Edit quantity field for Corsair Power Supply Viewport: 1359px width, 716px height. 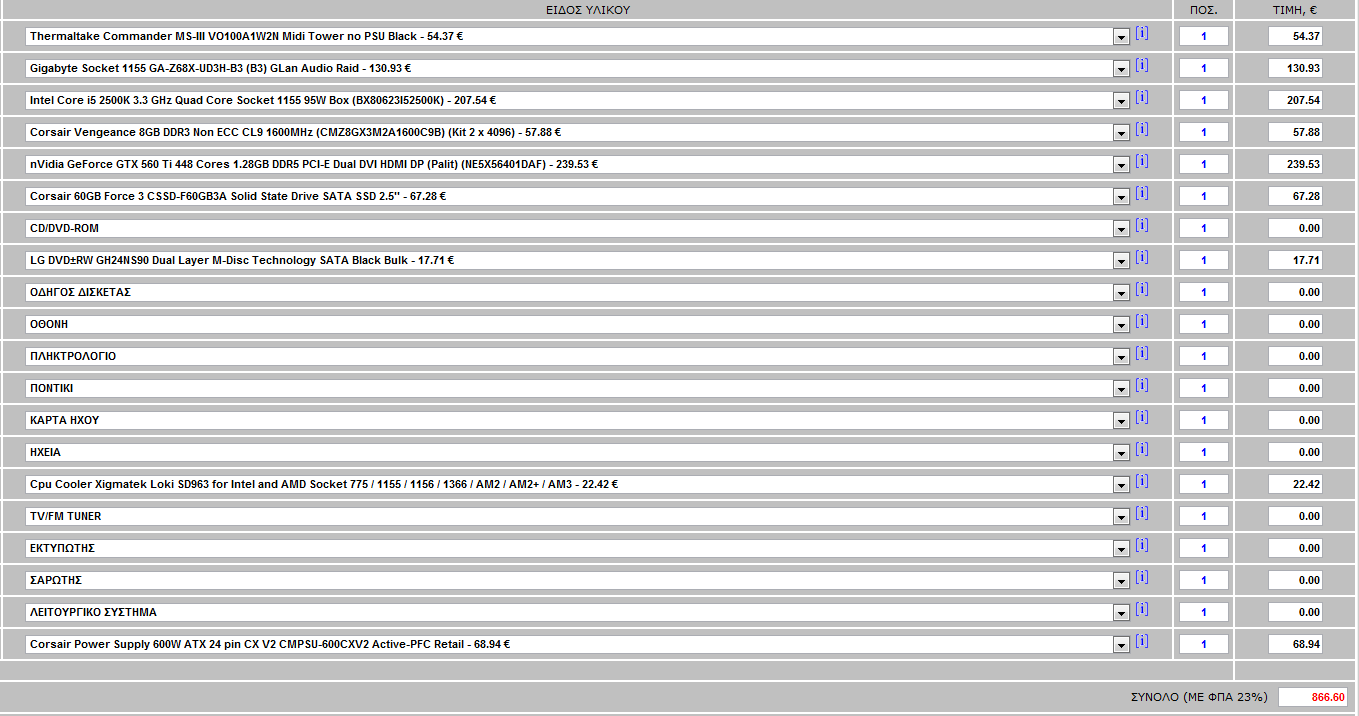1204,644
